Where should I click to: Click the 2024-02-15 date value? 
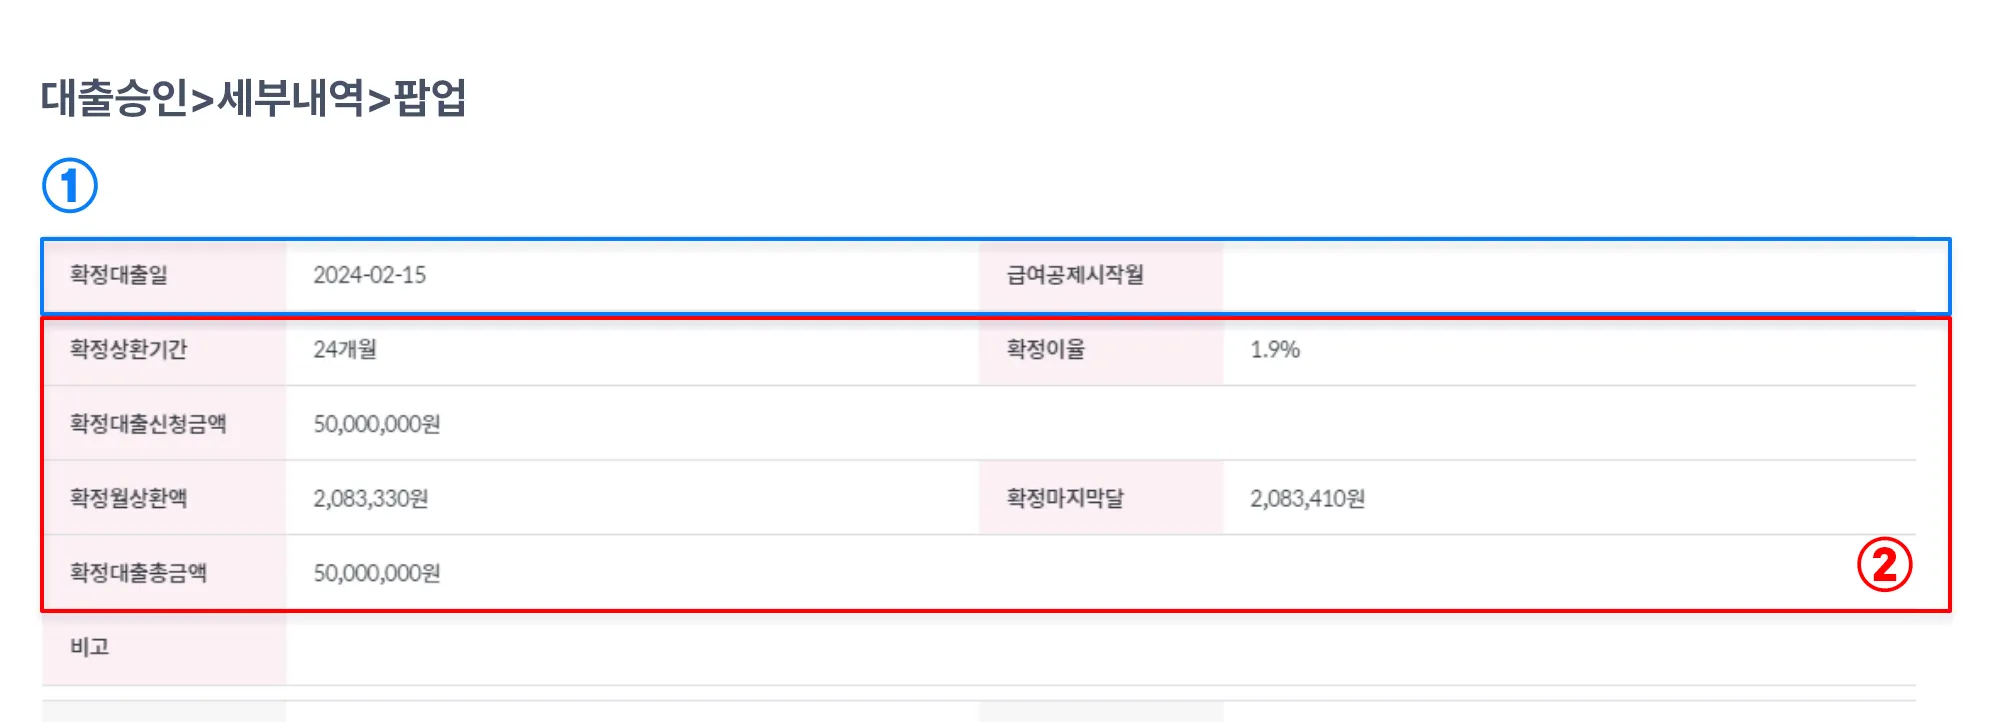pos(369,275)
